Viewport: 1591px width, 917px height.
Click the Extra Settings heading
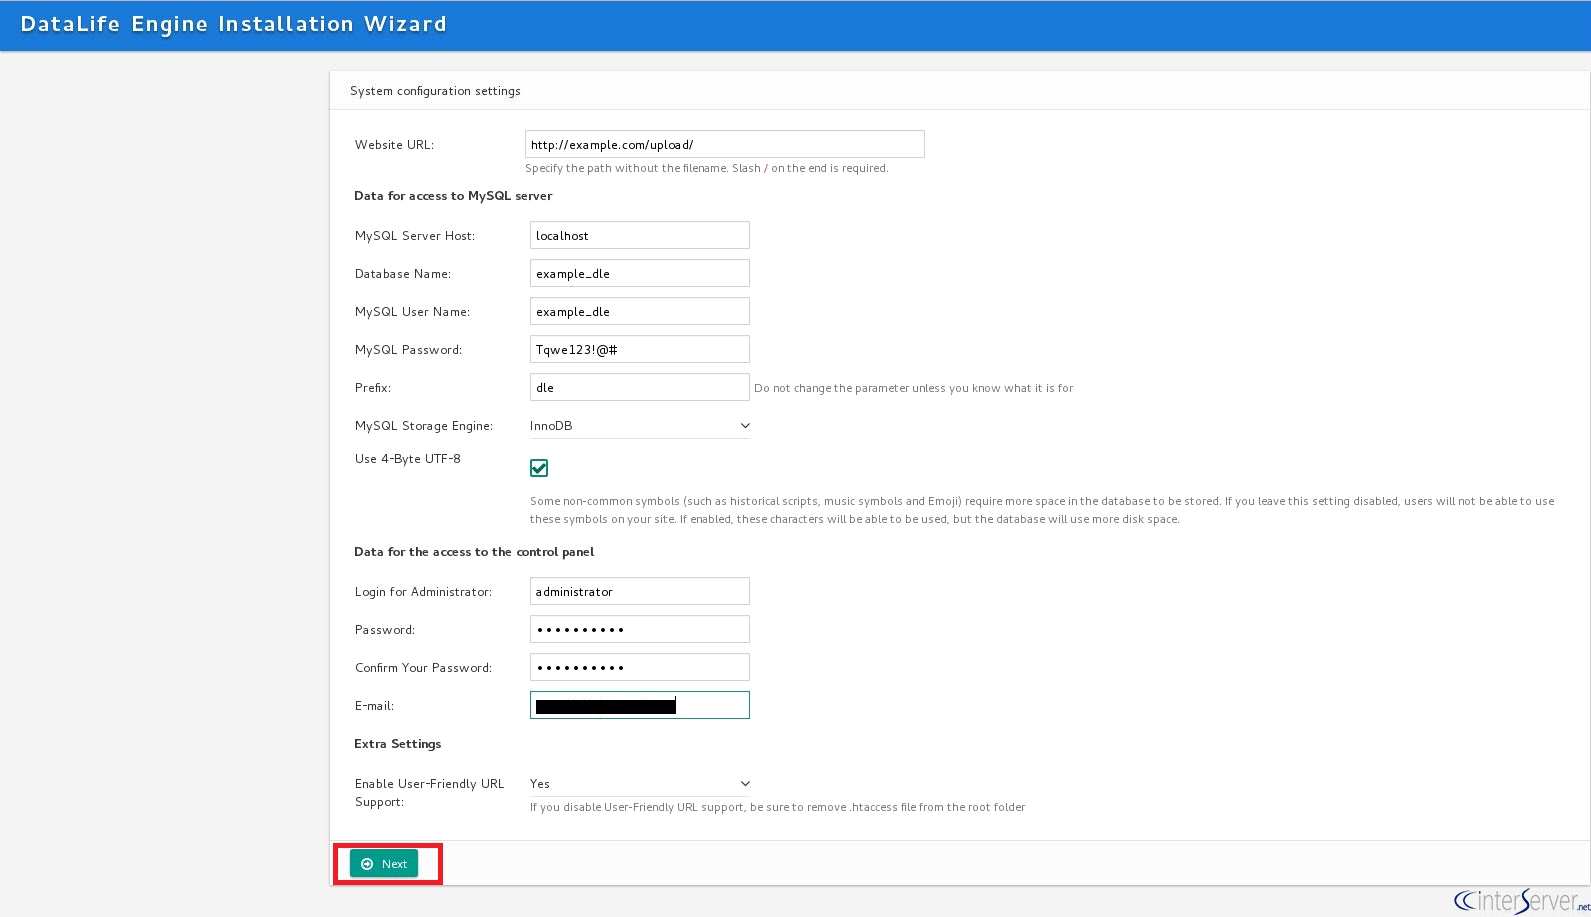tap(398, 744)
